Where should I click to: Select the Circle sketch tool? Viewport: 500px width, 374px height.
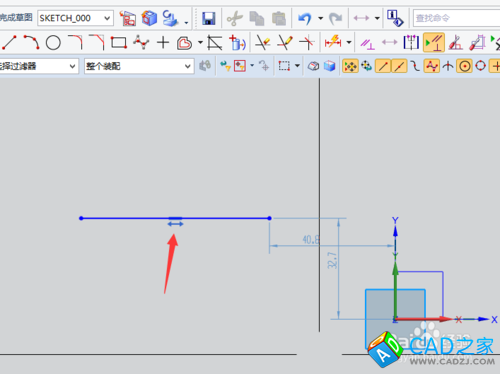coord(53,43)
